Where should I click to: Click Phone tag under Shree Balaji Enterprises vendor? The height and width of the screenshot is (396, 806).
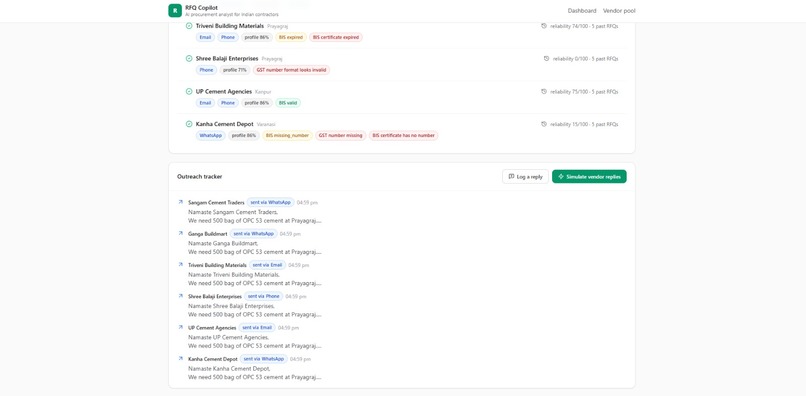coord(206,70)
